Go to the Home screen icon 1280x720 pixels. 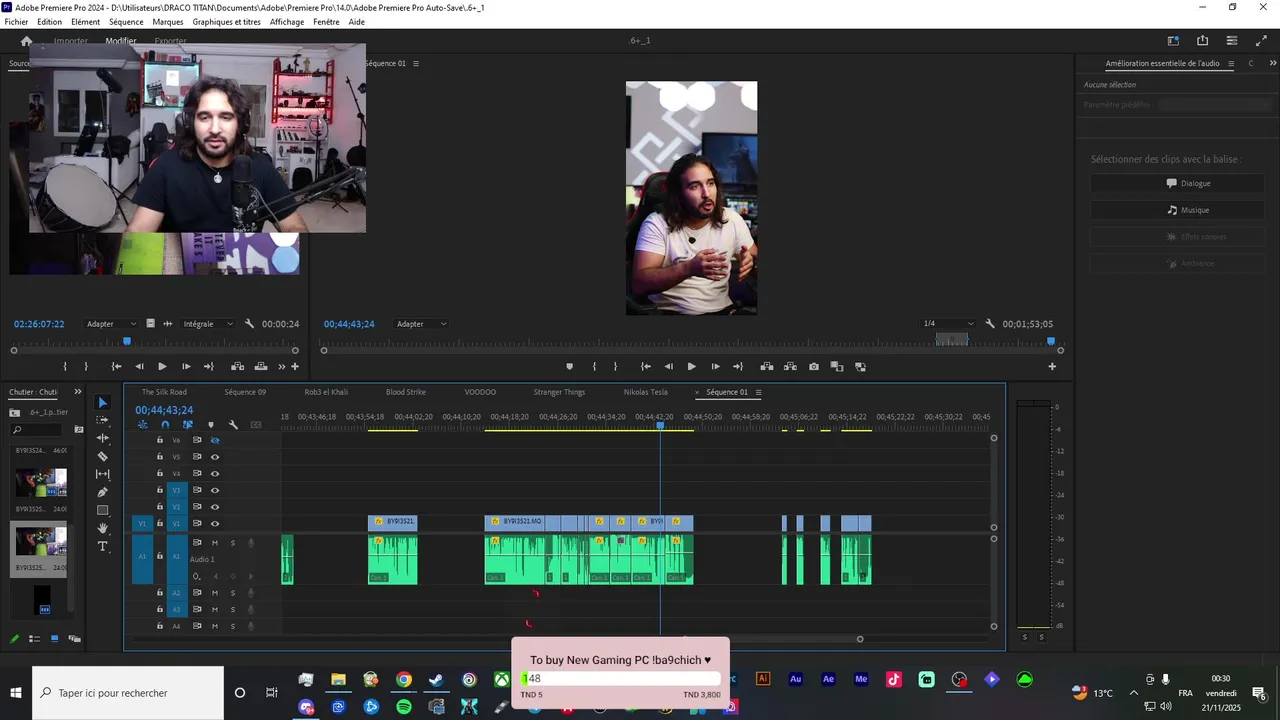click(x=27, y=41)
